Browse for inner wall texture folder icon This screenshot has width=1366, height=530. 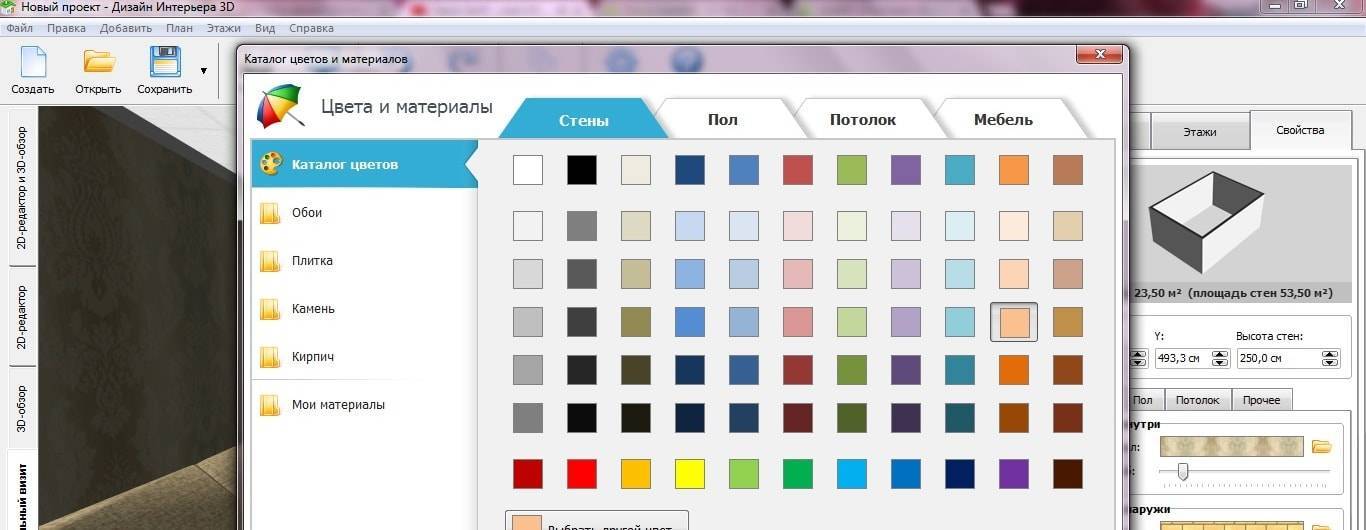click(1321, 446)
